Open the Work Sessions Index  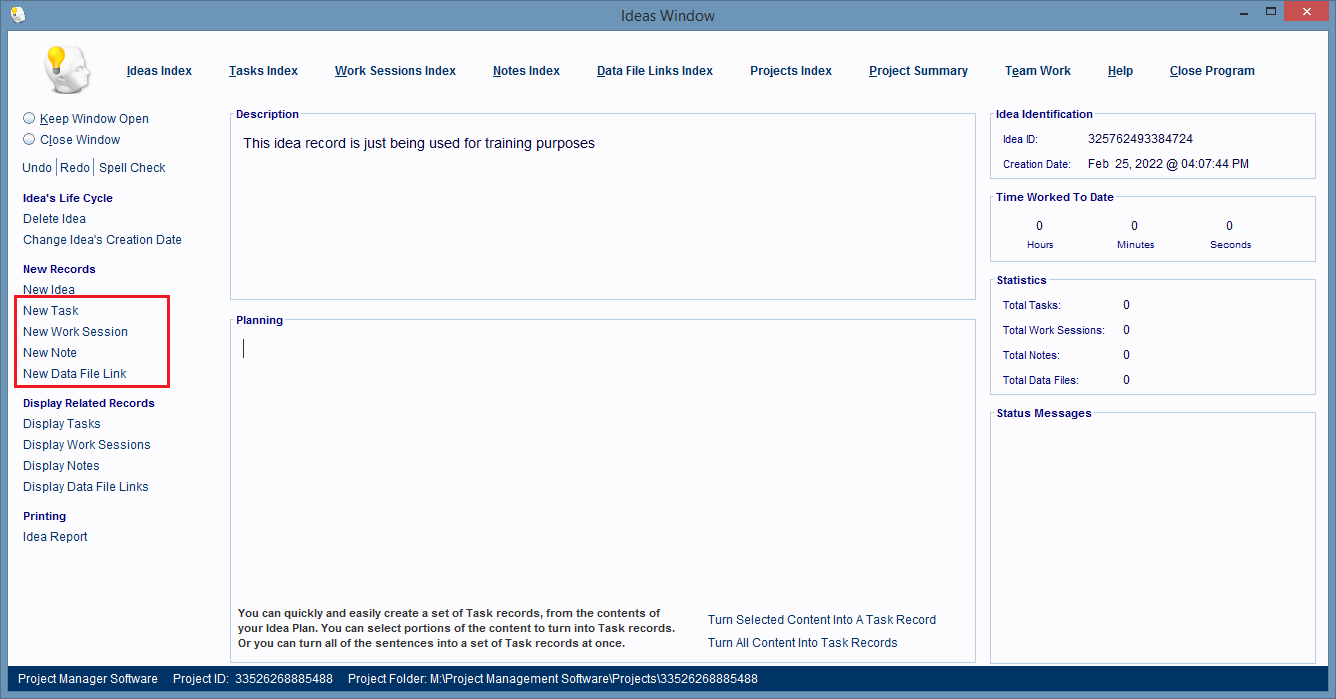[395, 71]
